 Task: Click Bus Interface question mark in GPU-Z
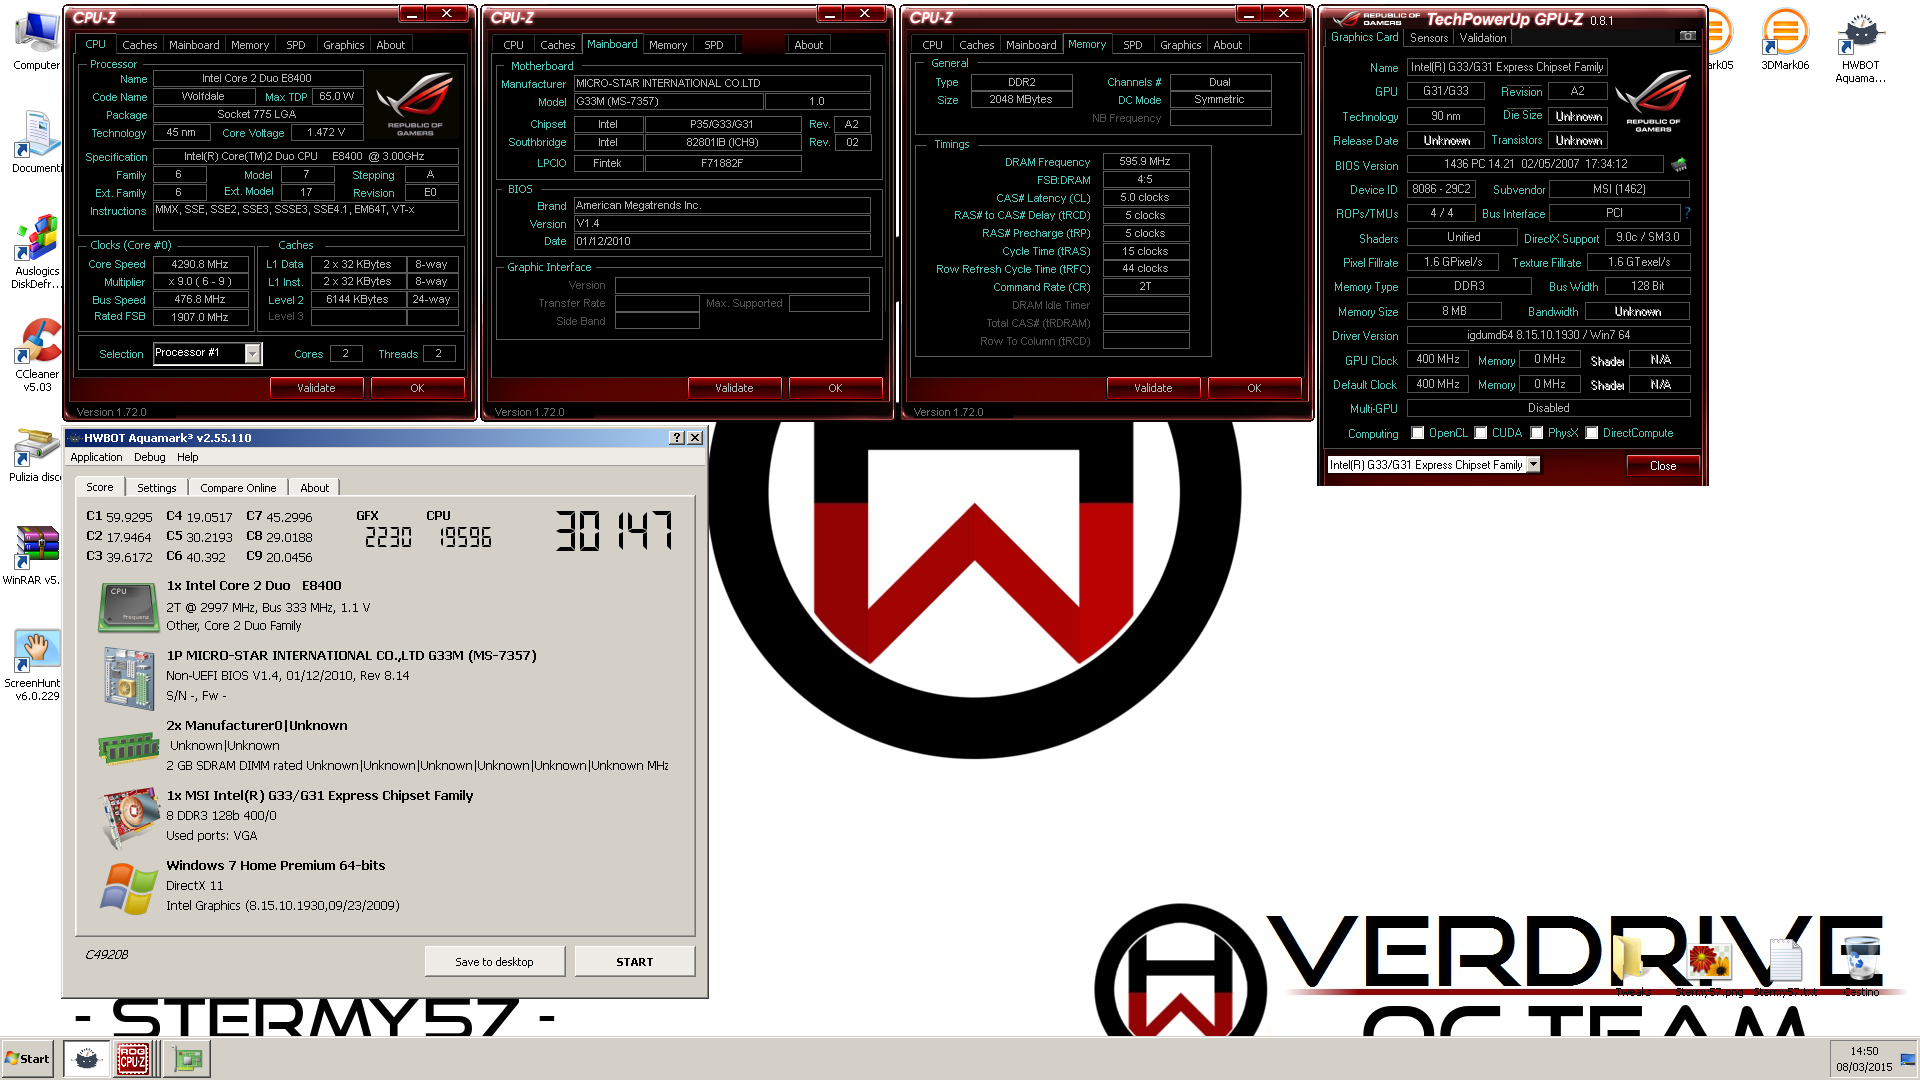click(1687, 213)
